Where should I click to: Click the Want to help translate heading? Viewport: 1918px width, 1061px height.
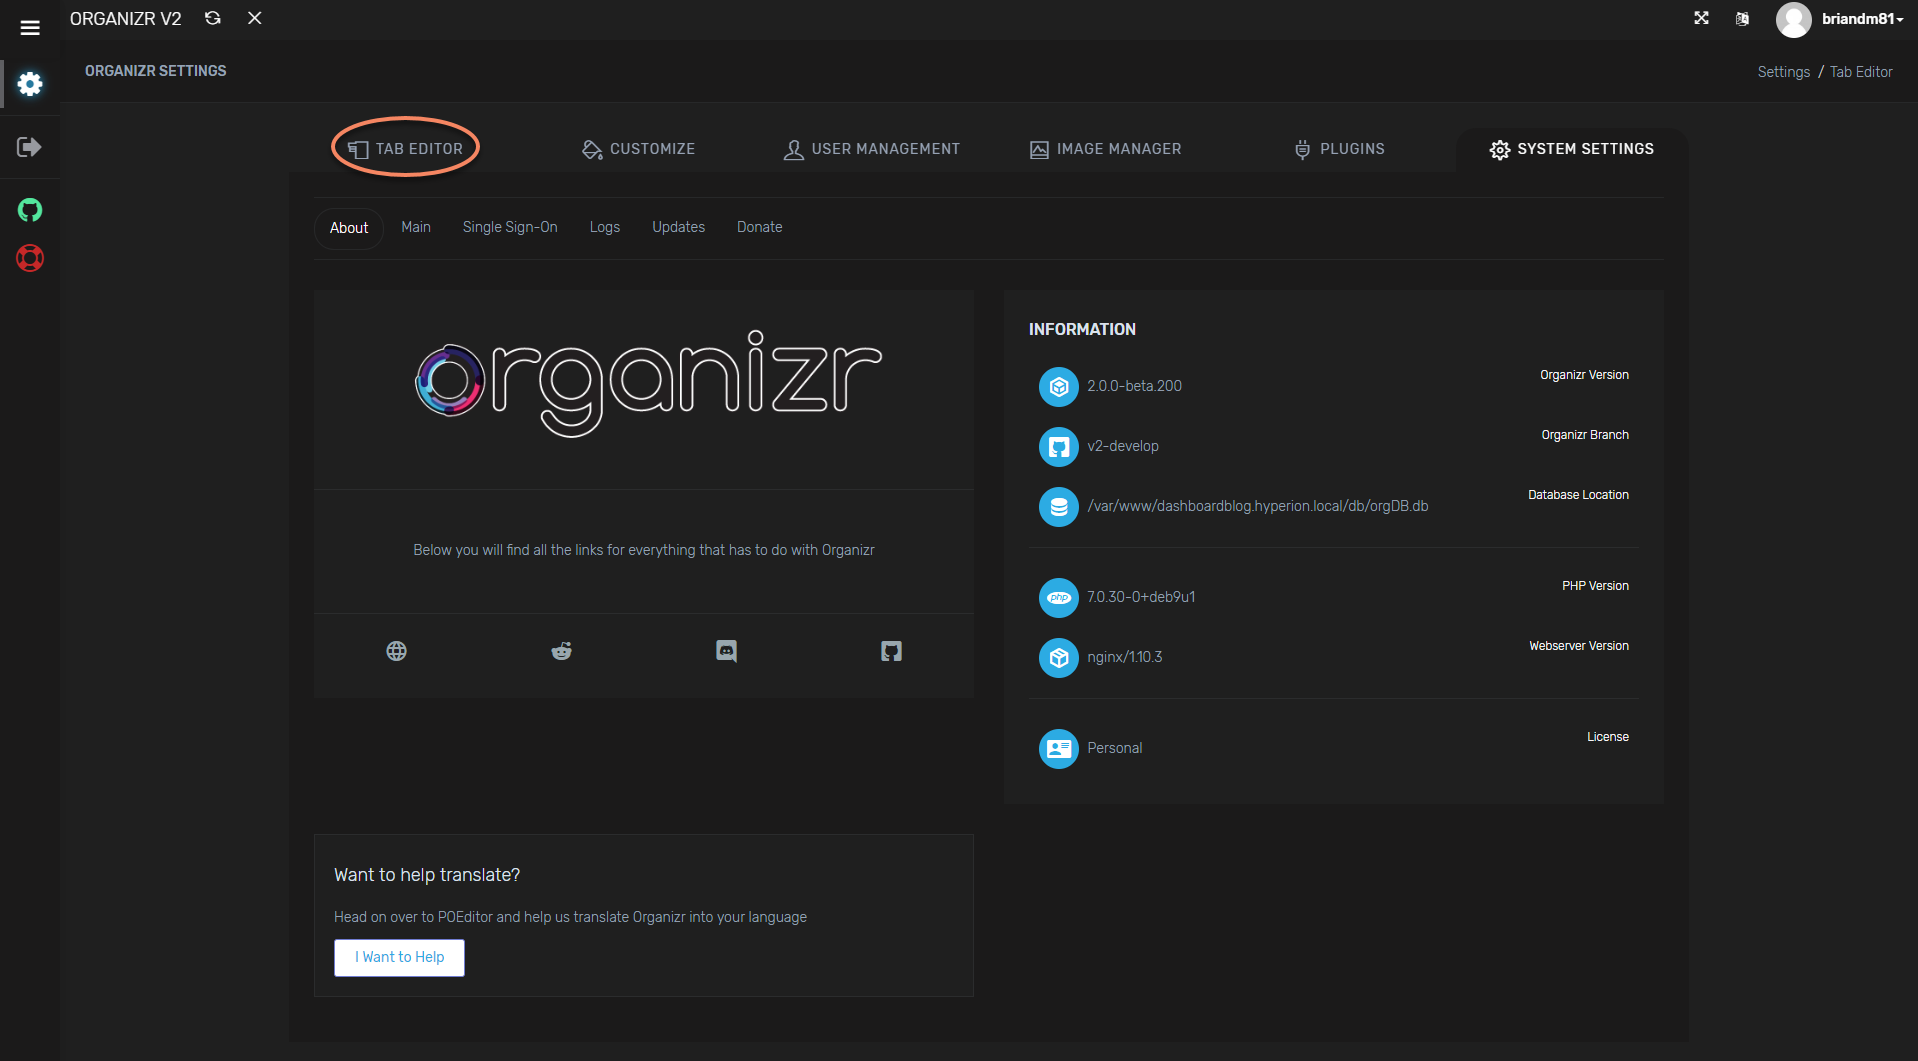pos(427,875)
